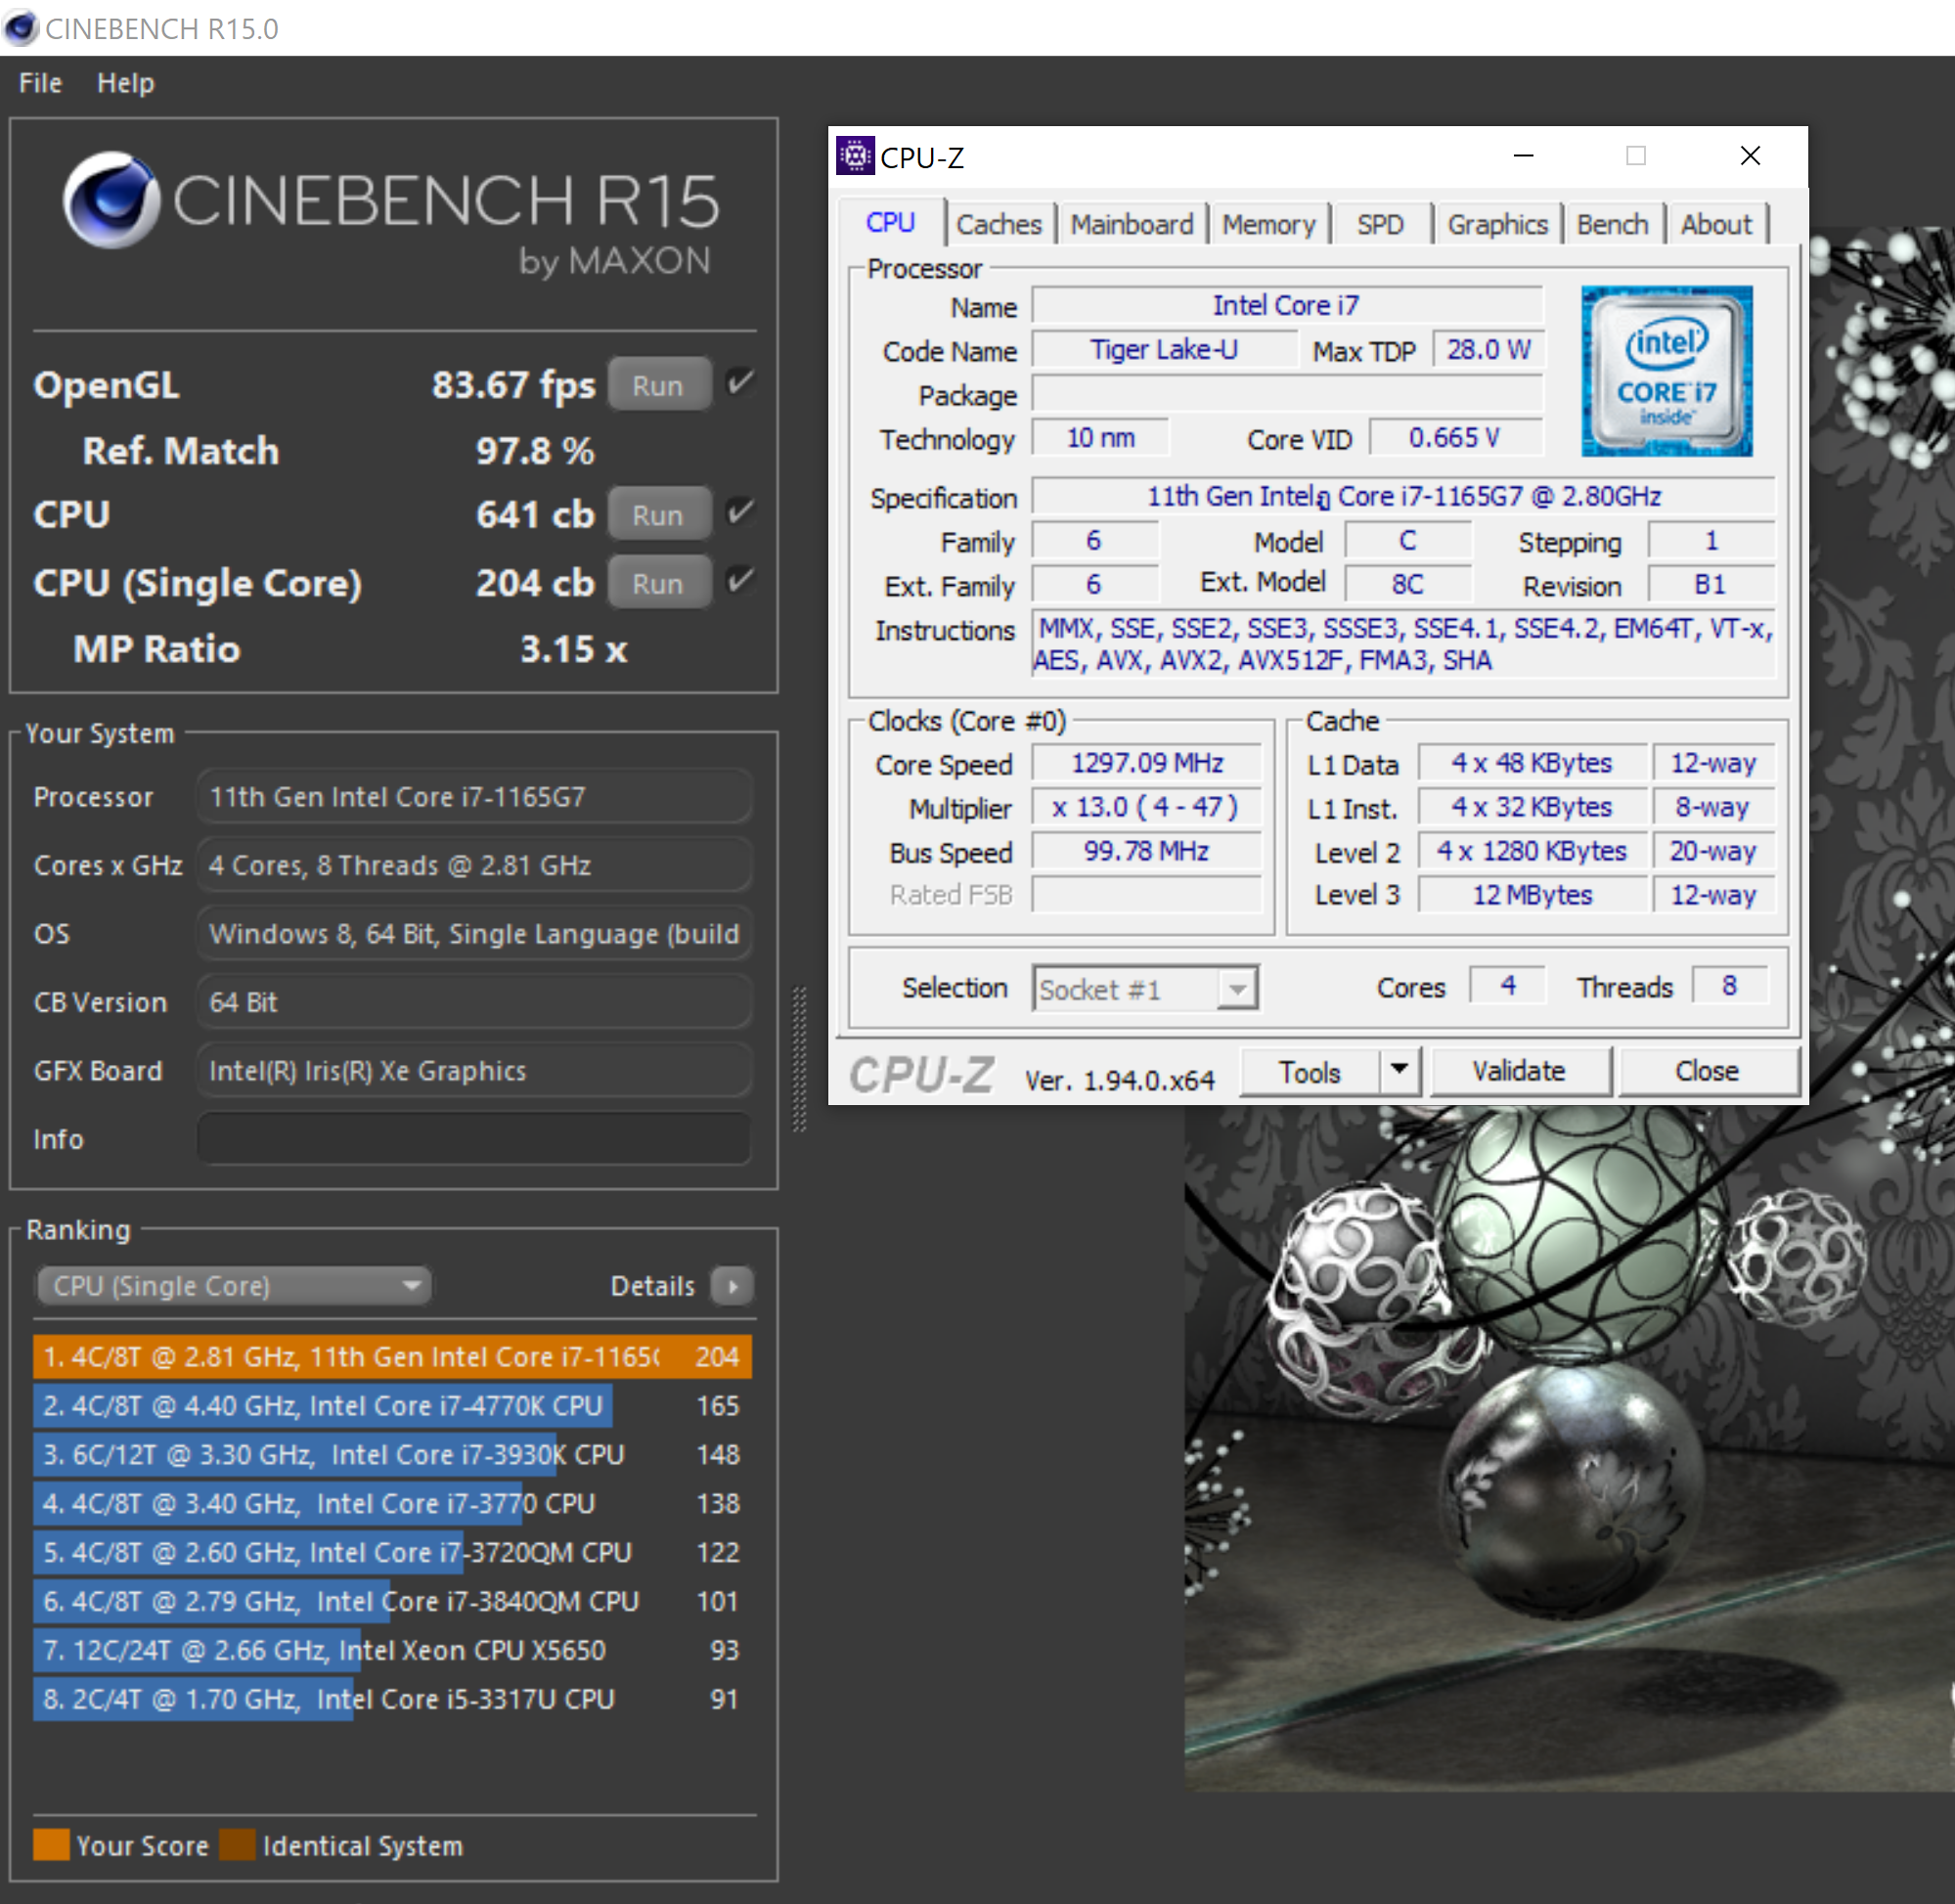Select ranking row 1 i7-1165G7 score 204
The width and height of the screenshot is (1955, 1904).
pyautogui.click(x=392, y=1357)
